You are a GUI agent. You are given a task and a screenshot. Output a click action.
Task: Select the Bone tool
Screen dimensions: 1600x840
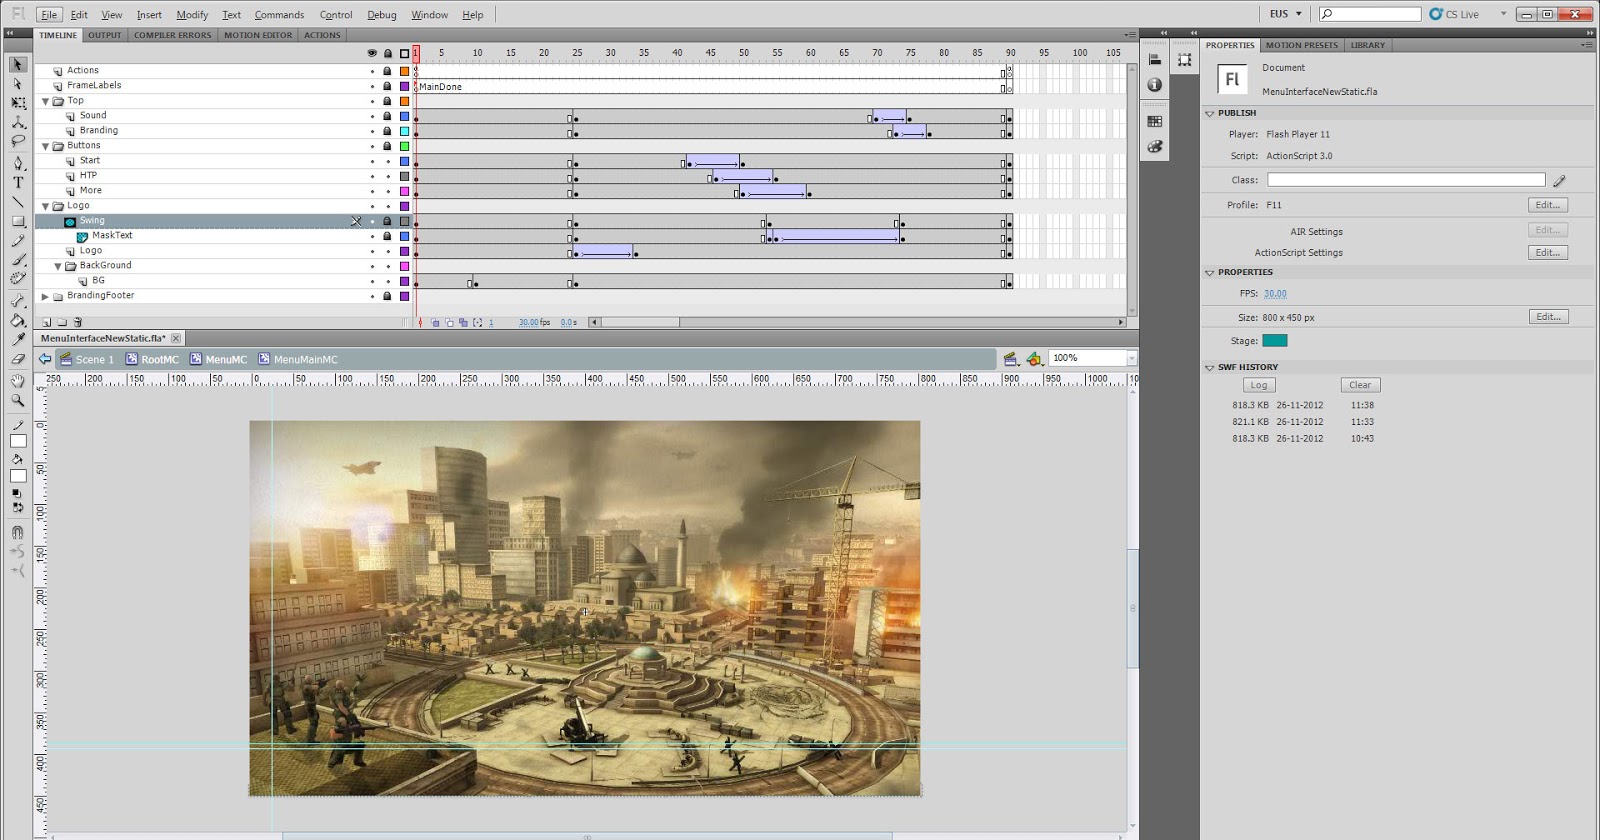[18, 301]
